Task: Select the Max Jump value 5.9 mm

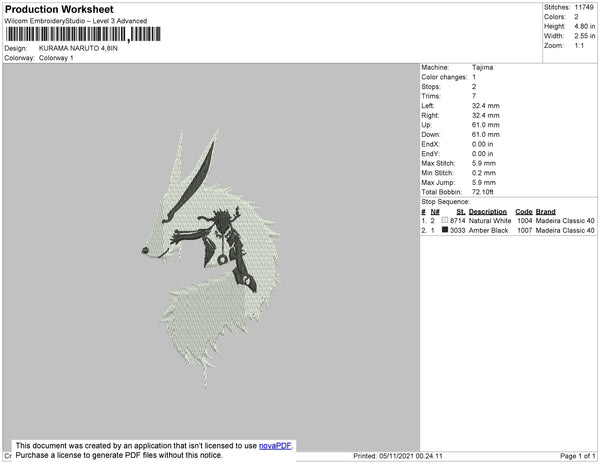Action: coord(484,182)
